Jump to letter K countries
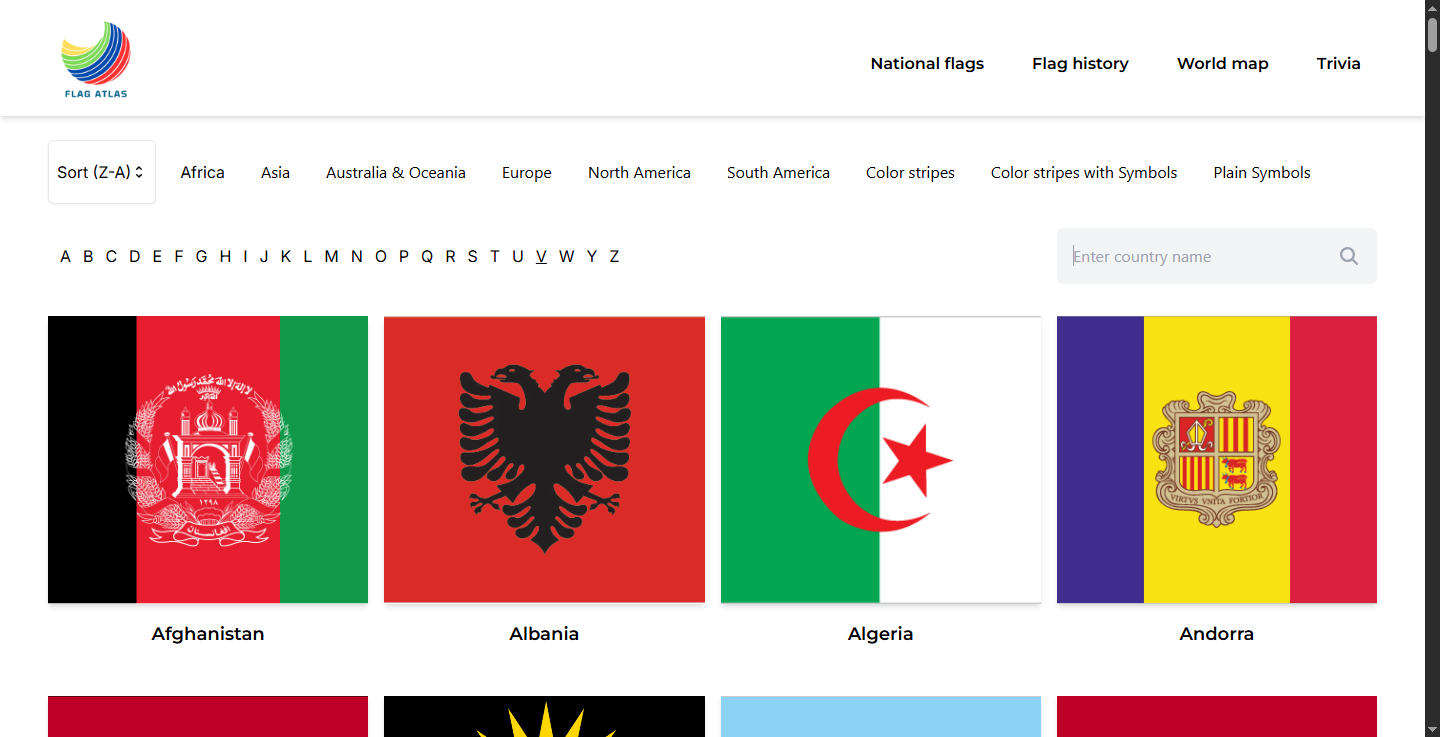The width and height of the screenshot is (1440, 737). (285, 256)
